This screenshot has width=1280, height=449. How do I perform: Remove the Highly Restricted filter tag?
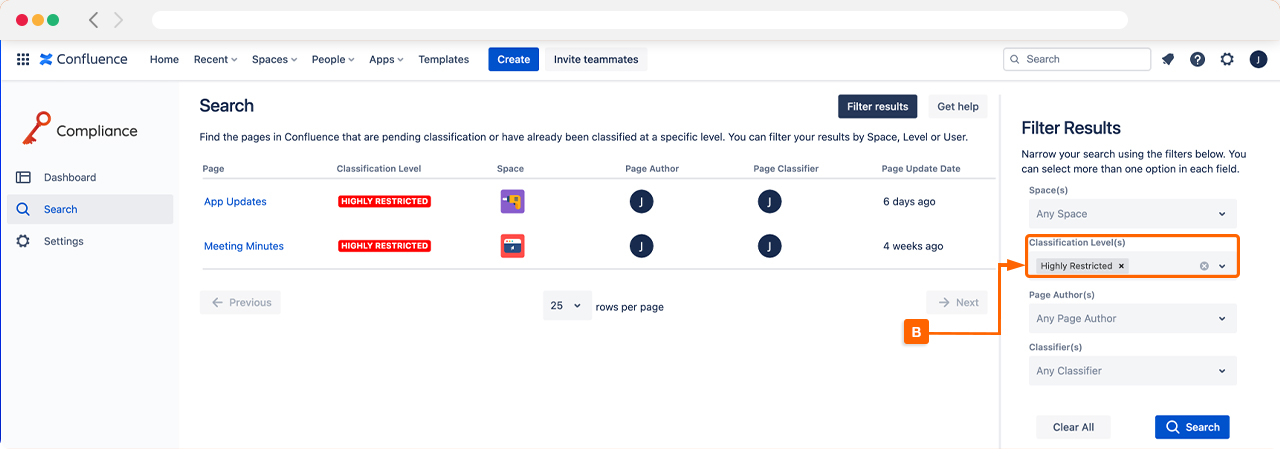[x=1121, y=266]
